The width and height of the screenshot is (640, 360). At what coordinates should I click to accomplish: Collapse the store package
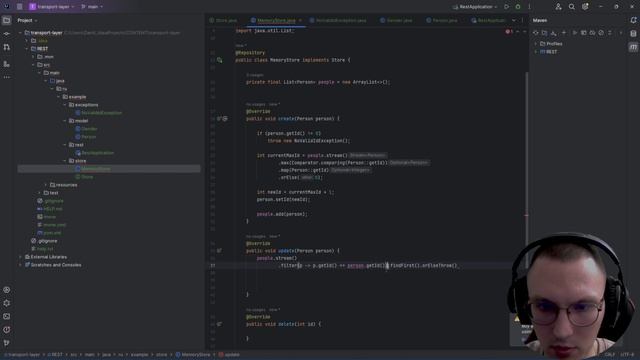(x=65, y=161)
